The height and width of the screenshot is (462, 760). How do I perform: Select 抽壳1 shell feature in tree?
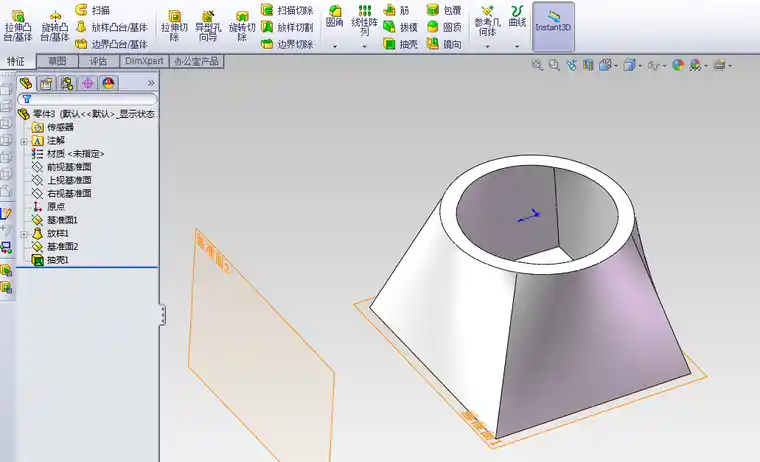pos(50,260)
